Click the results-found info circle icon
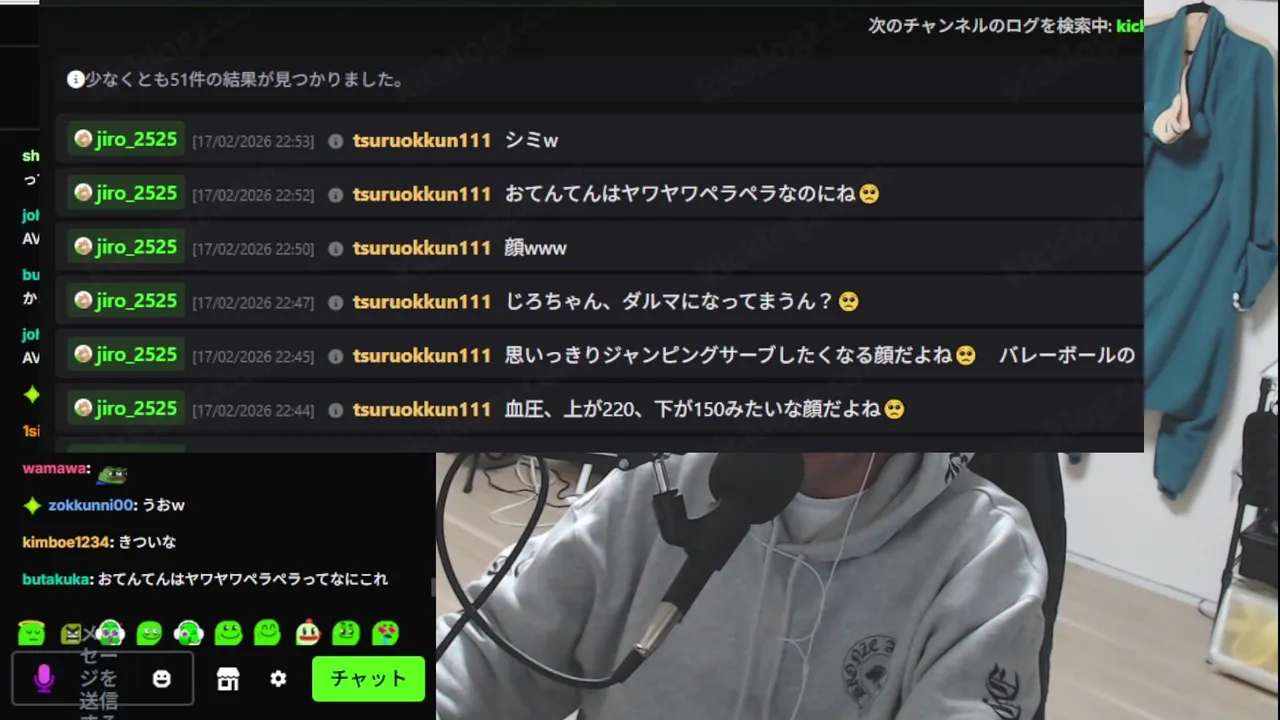Viewport: 1280px width, 720px height. point(75,79)
